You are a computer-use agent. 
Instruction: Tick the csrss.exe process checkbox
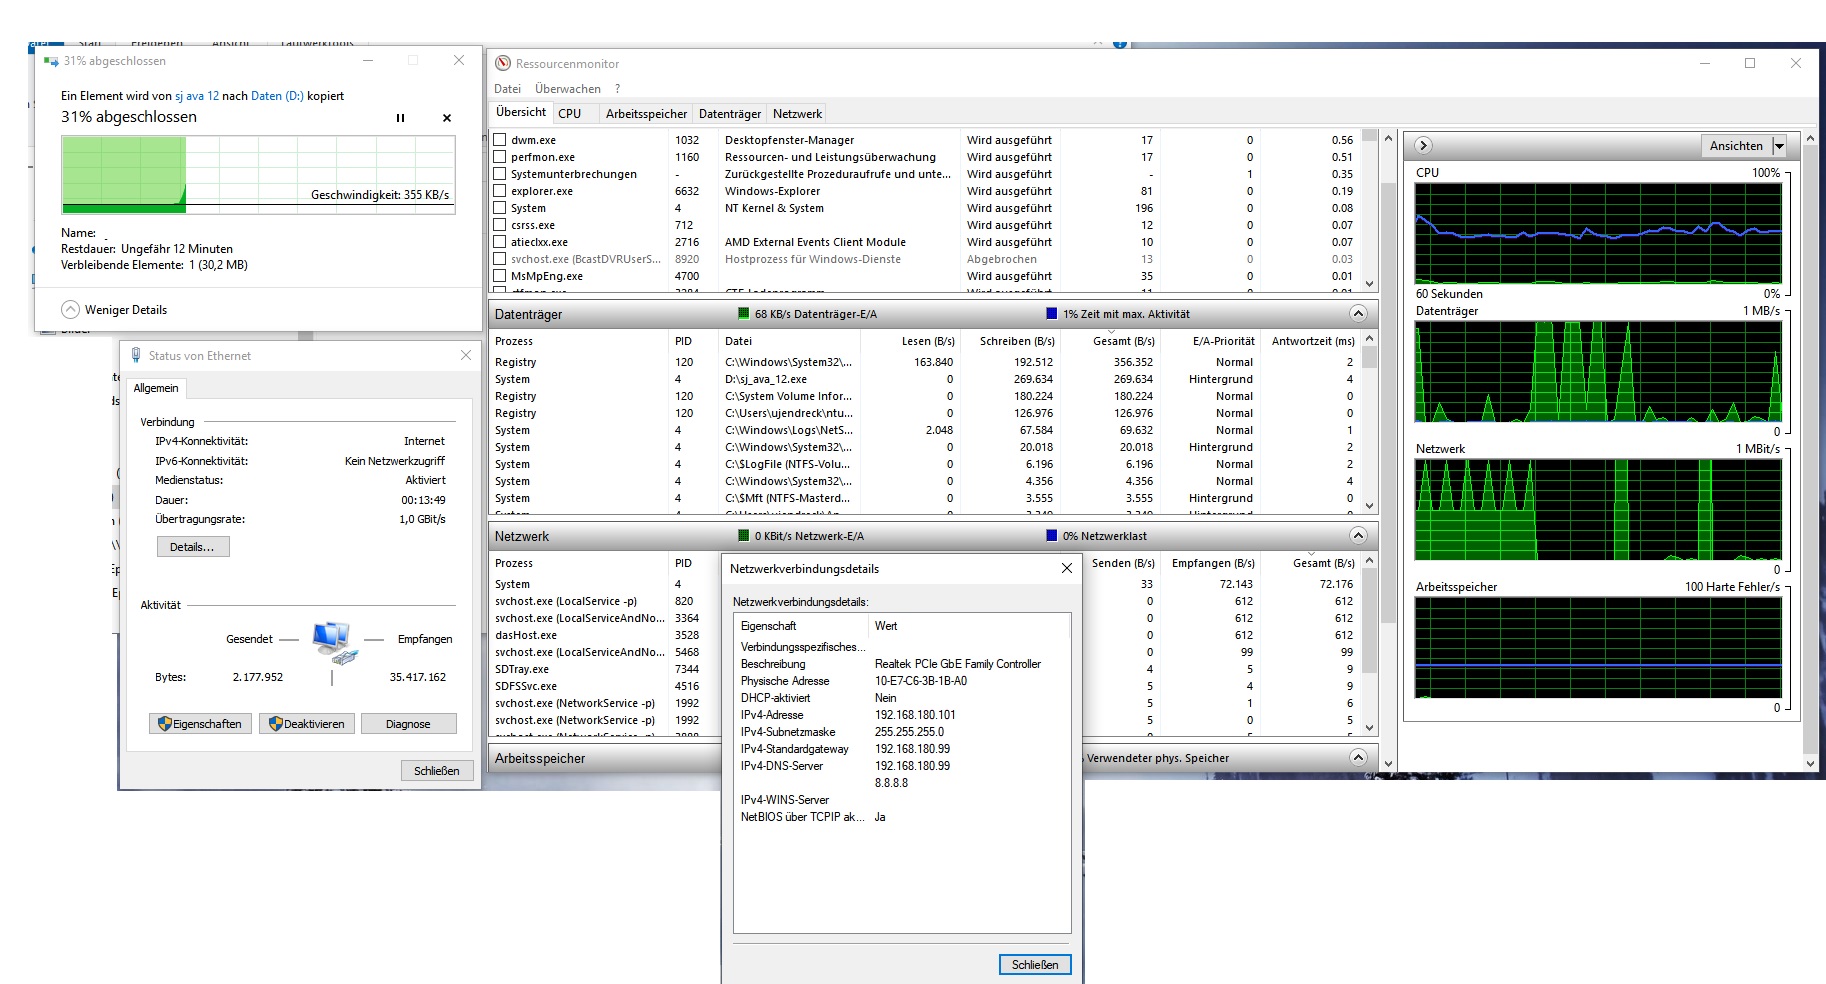click(500, 225)
